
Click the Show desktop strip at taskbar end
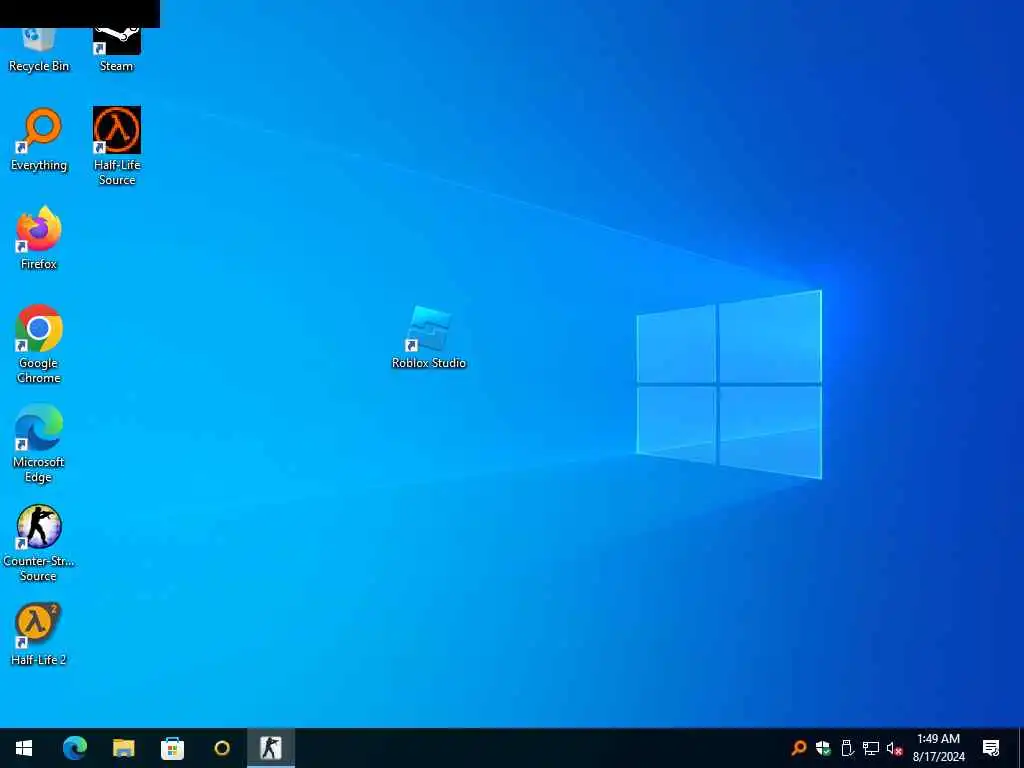coord(1021,748)
